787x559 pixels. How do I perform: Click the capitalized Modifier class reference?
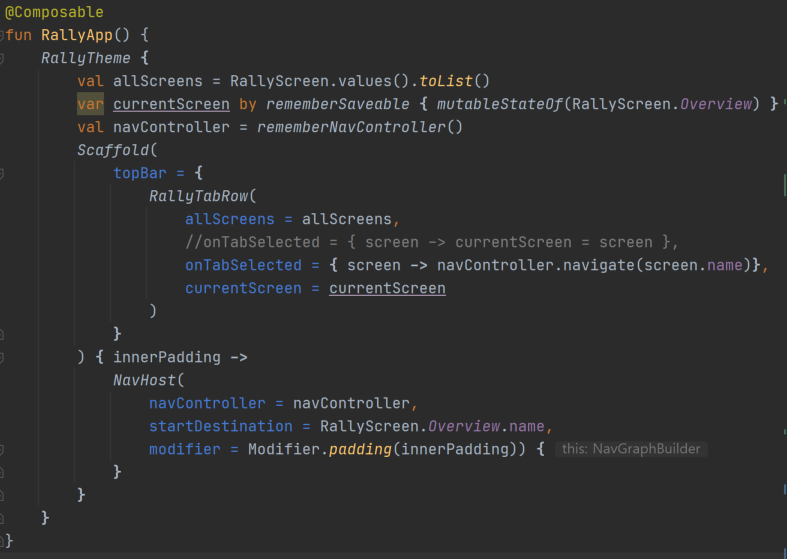click(284, 450)
